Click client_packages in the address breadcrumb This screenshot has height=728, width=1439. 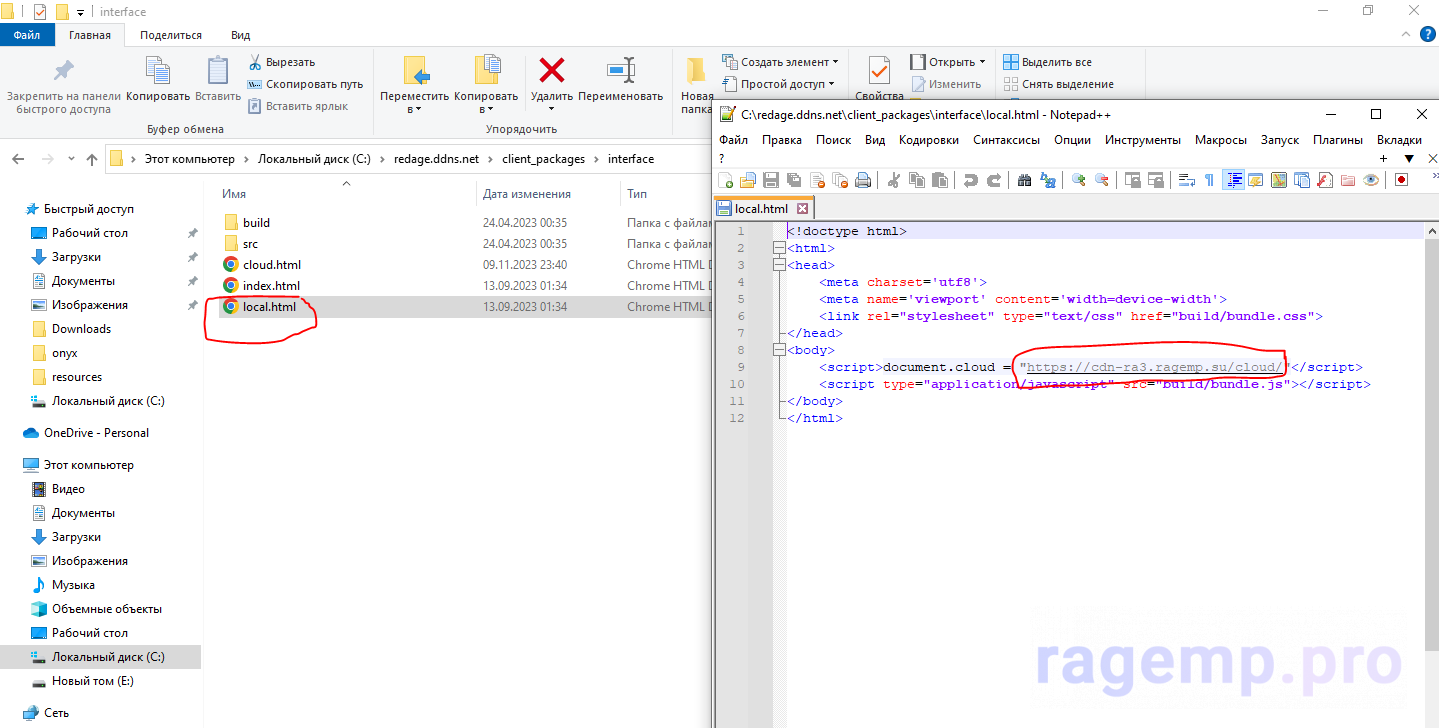pos(543,159)
